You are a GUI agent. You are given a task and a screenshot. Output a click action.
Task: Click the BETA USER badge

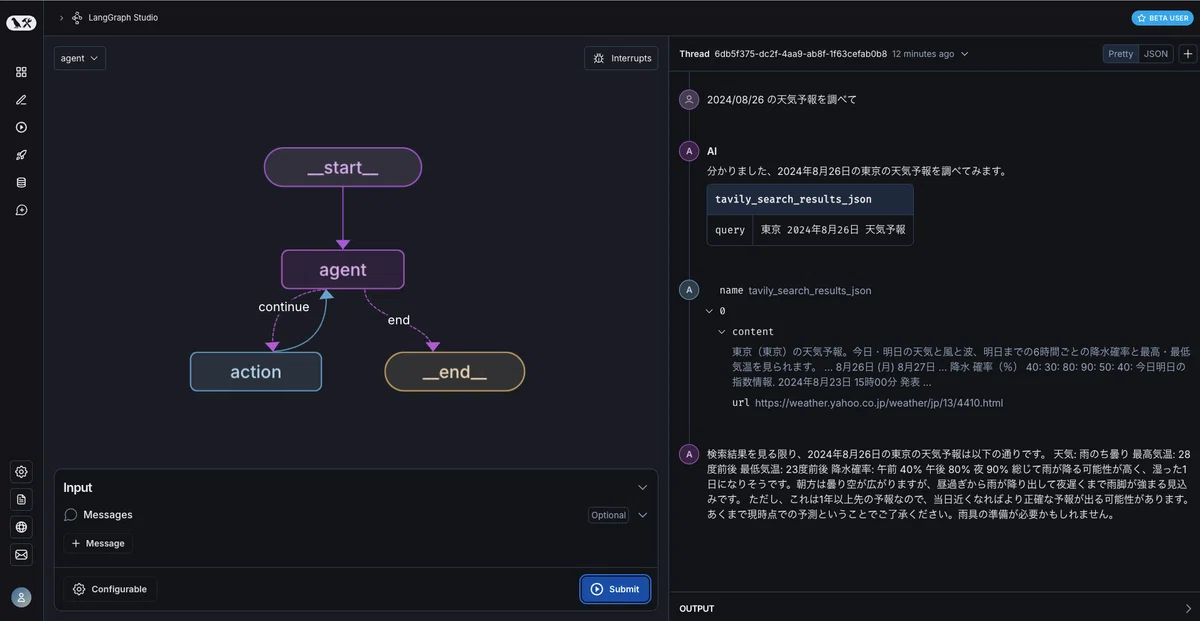pyautogui.click(x=1161, y=18)
